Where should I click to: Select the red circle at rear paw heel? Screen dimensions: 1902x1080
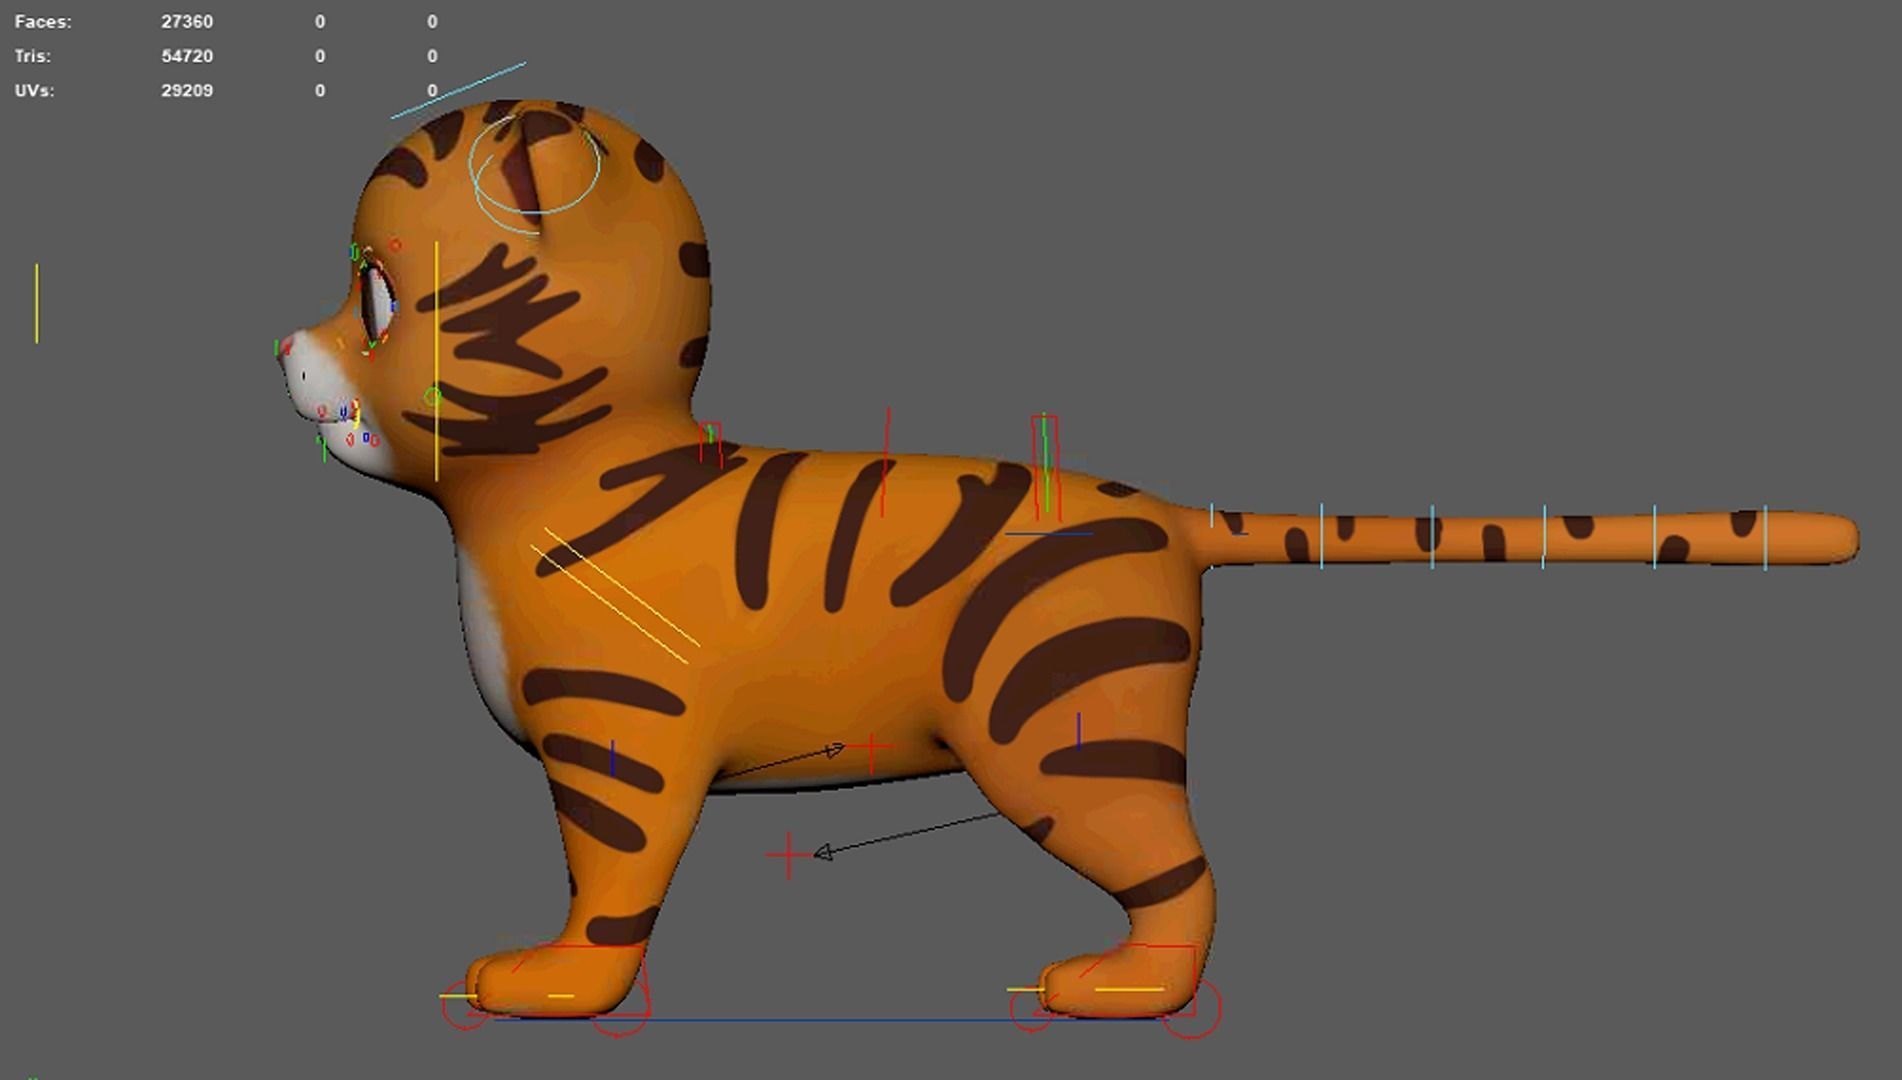point(1192,1010)
